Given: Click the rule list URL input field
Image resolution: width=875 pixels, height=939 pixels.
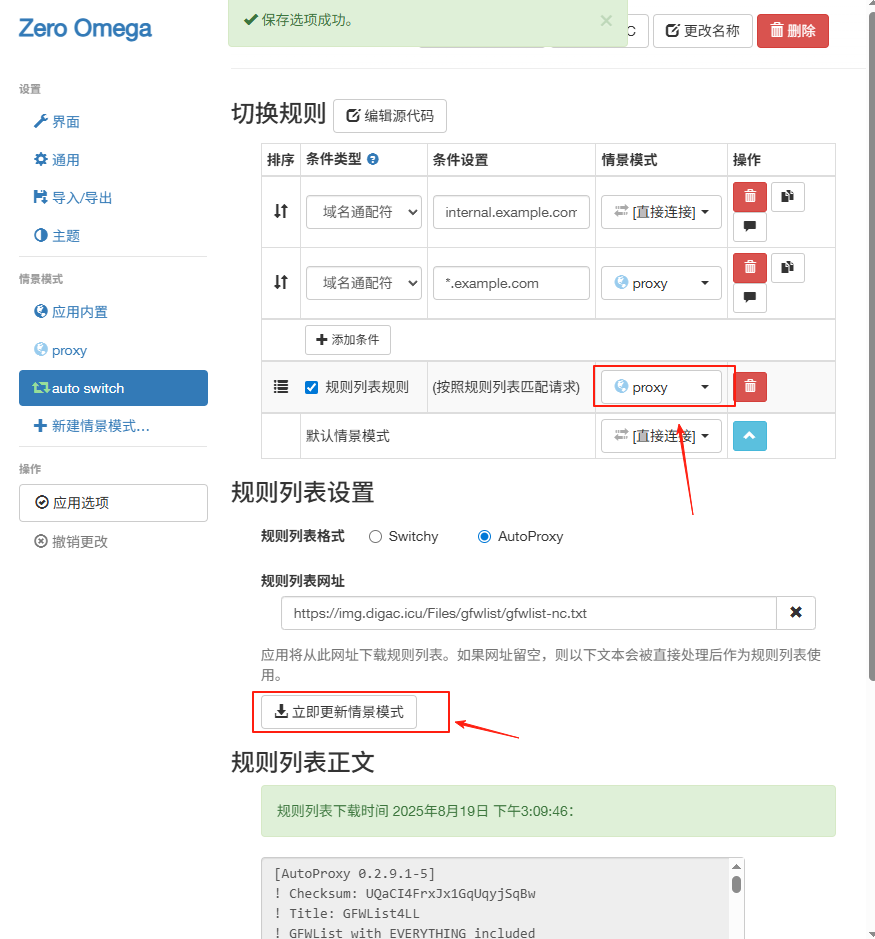Looking at the screenshot, I should 528,612.
